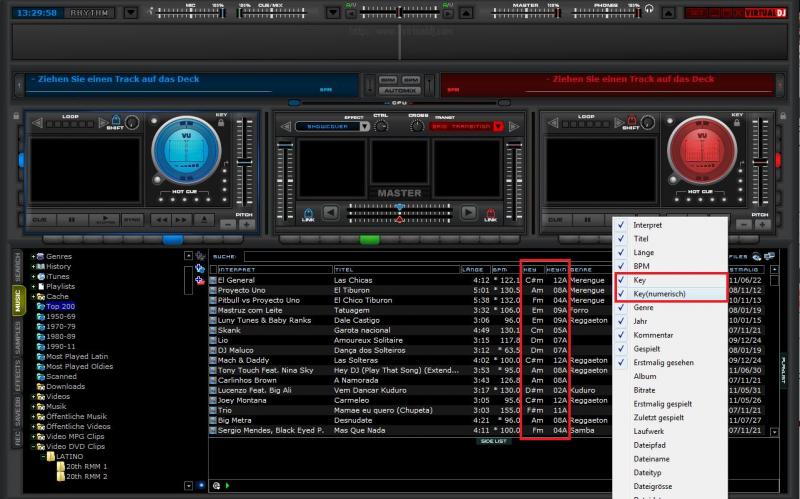Click the red add-favorite folder icon

click(200, 280)
